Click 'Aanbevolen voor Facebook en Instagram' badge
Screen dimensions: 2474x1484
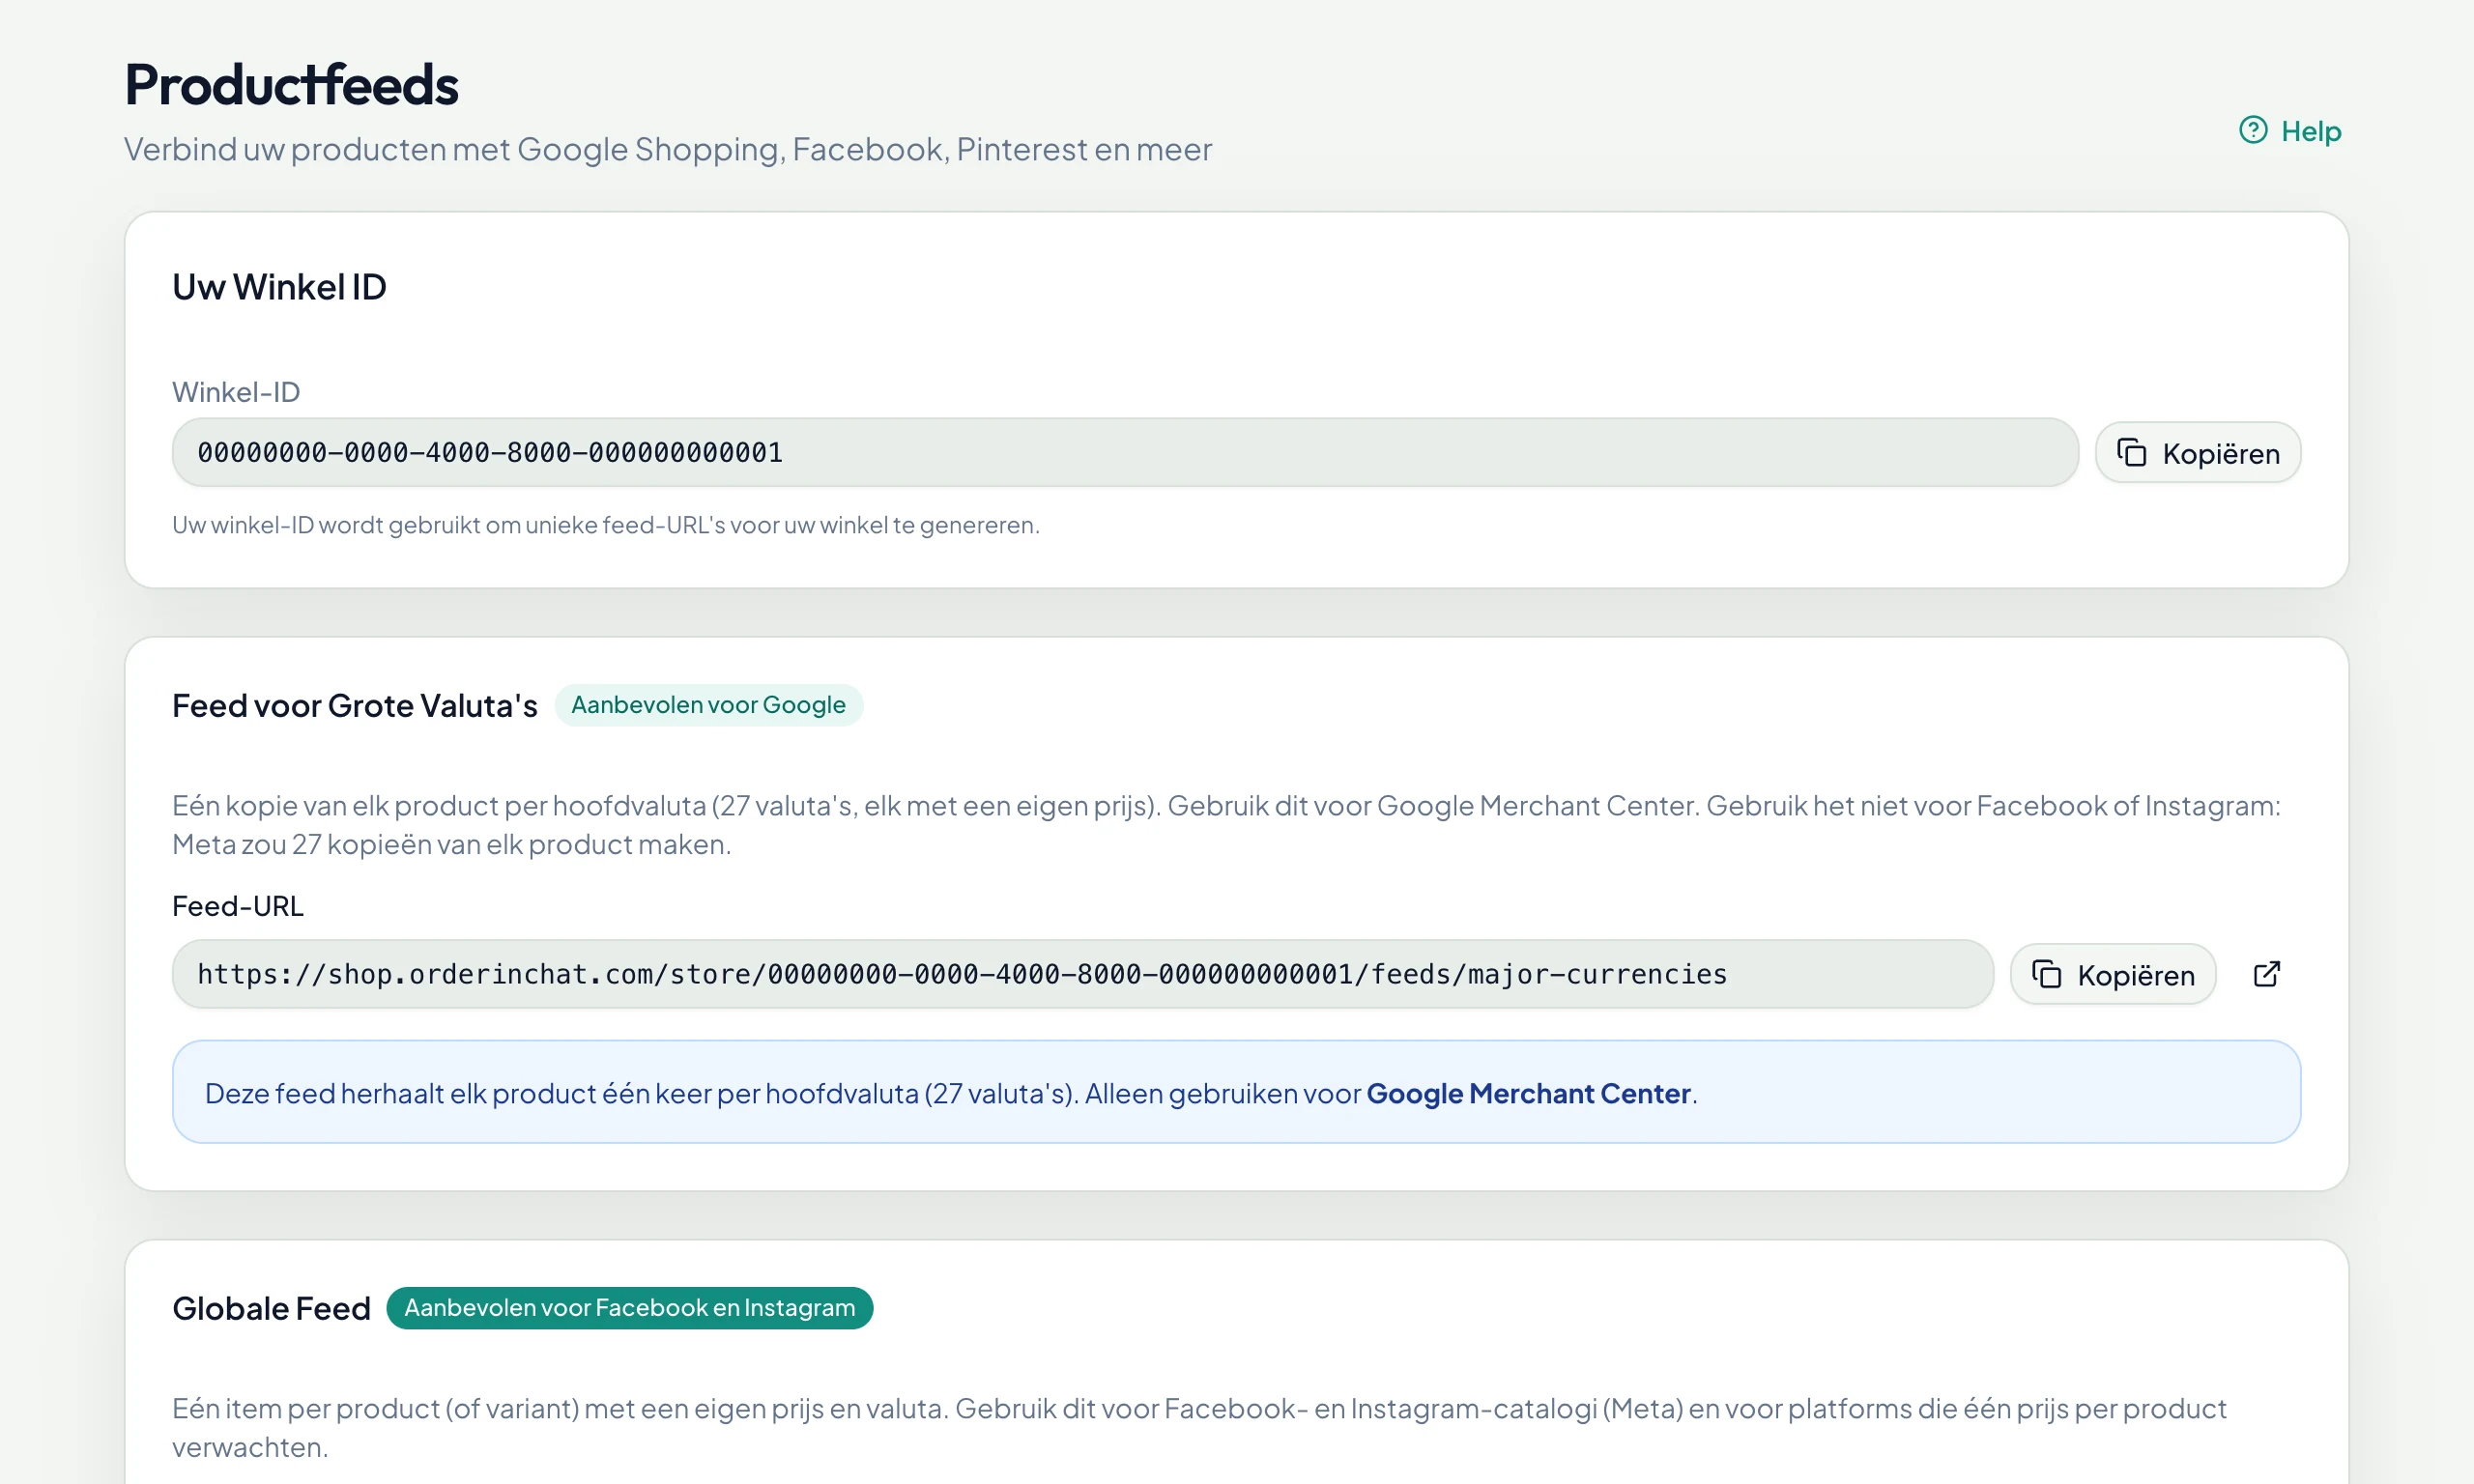(x=629, y=1308)
